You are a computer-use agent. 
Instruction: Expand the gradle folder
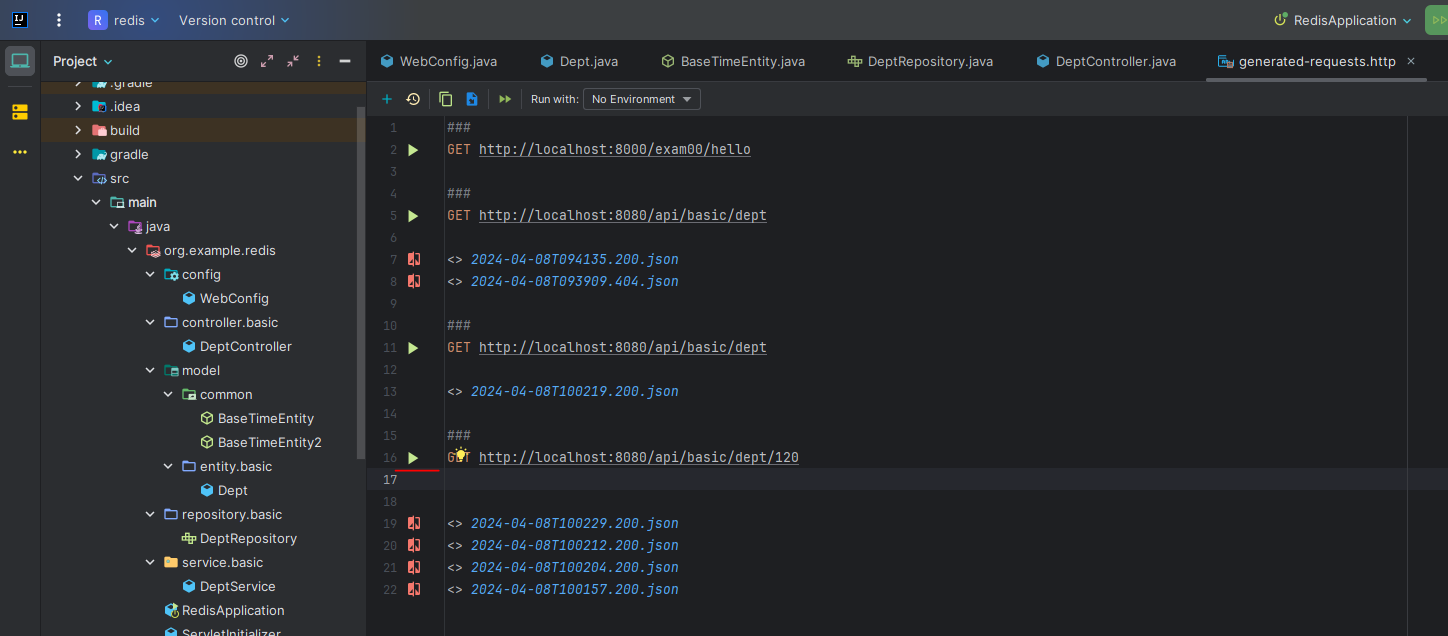[78, 154]
